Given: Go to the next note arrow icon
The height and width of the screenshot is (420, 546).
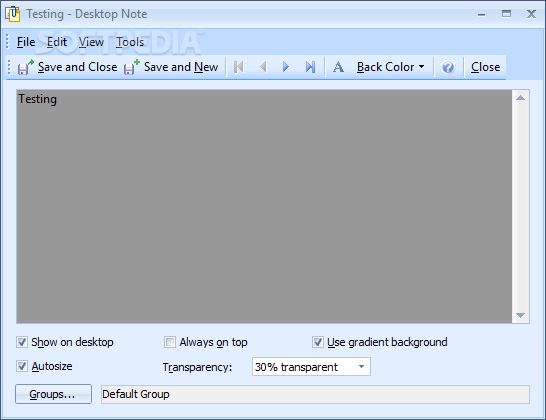Looking at the screenshot, I should click(286, 67).
